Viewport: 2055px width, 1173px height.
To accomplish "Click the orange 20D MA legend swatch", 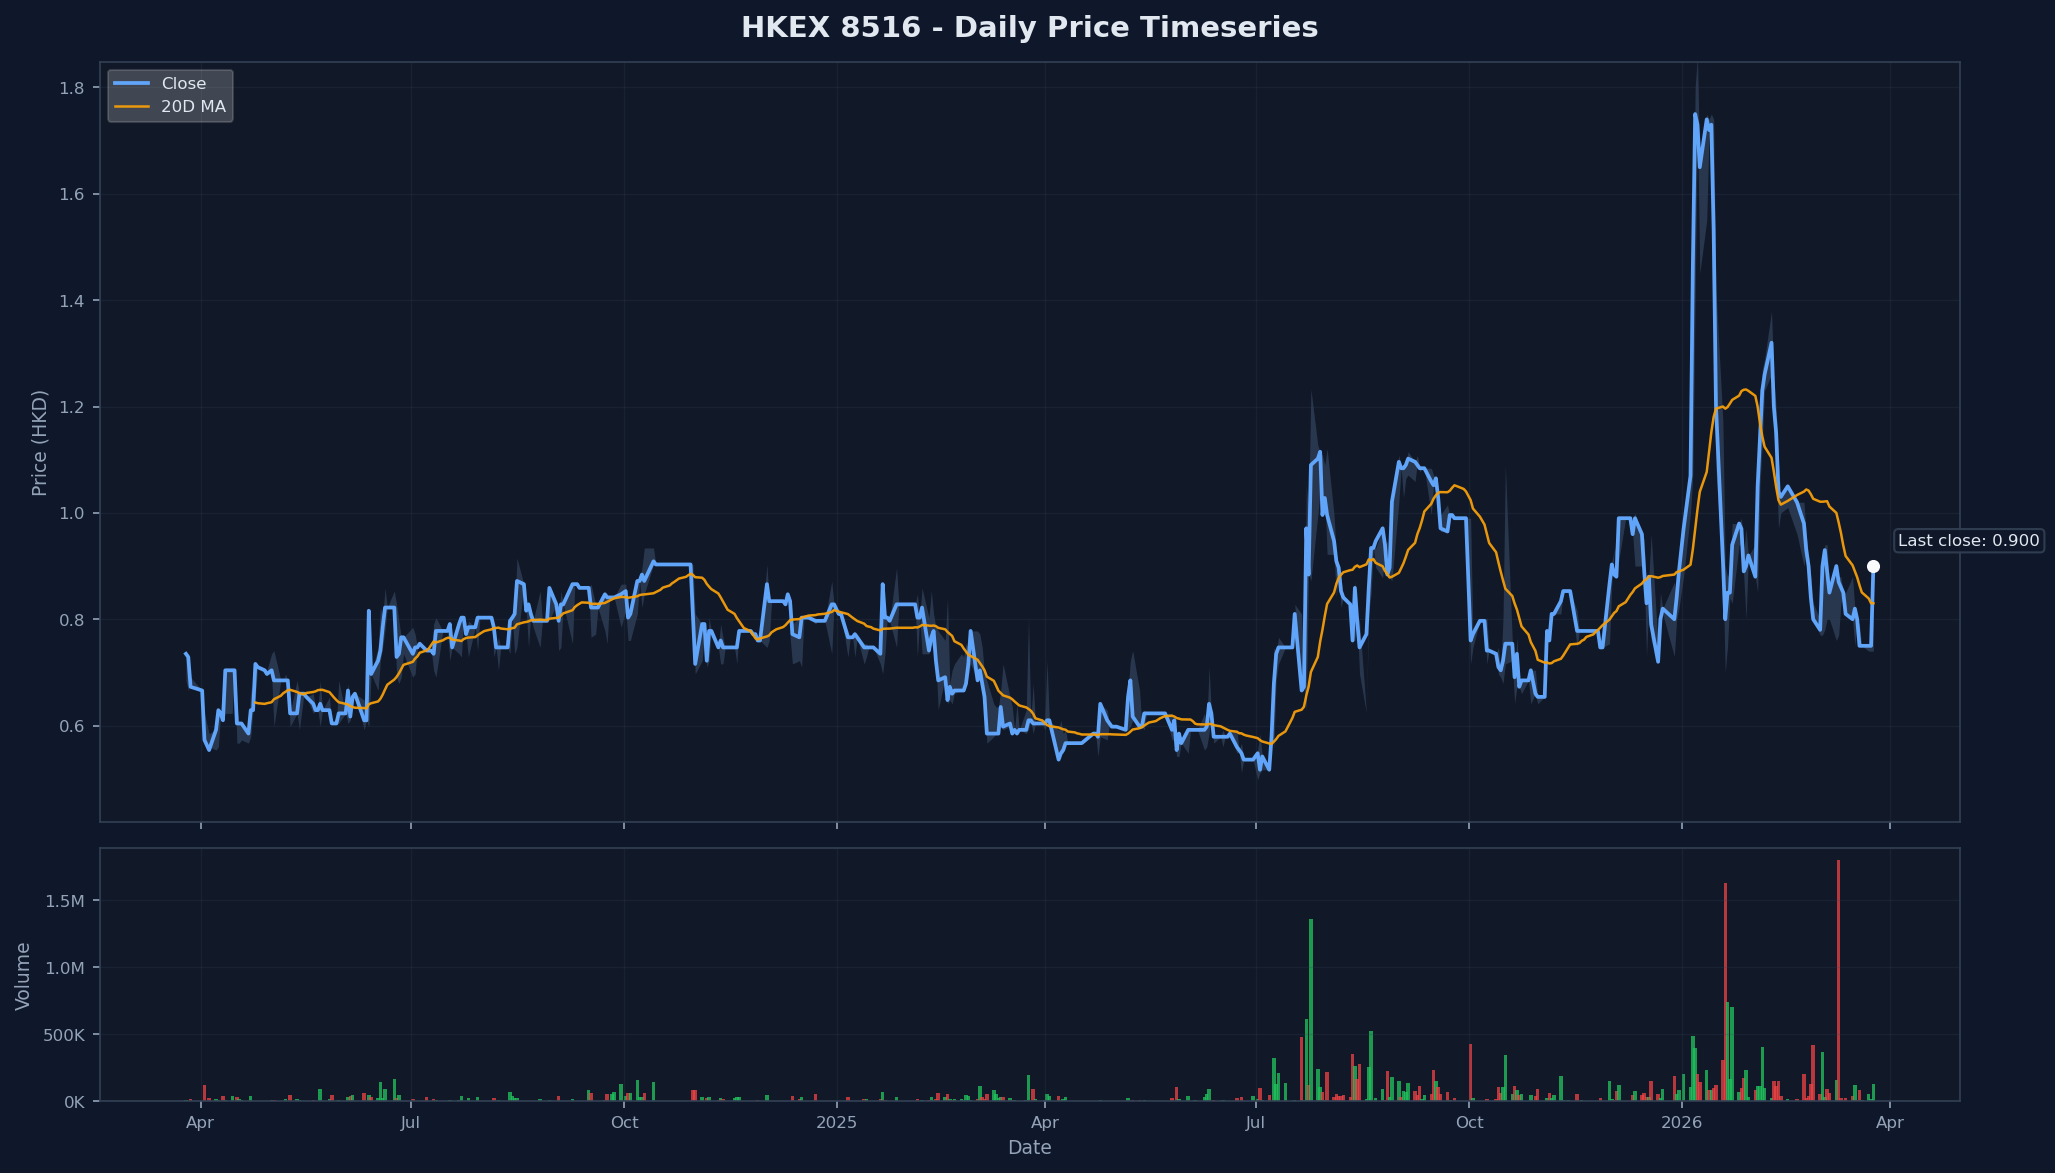I will point(132,107).
